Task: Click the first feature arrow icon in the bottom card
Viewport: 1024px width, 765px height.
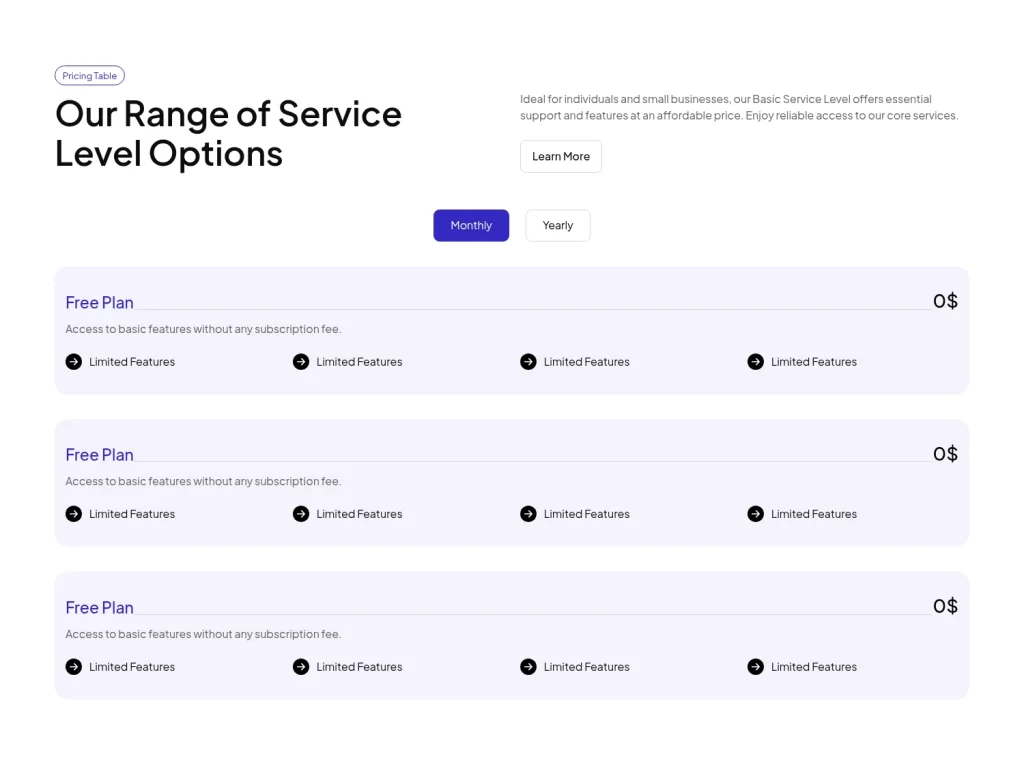Action: [73, 666]
